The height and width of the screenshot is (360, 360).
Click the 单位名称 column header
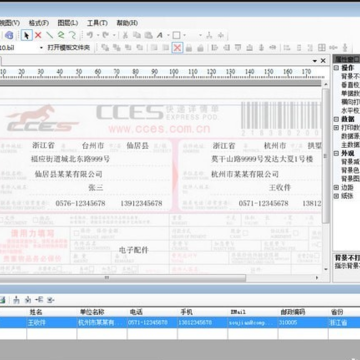[102, 312]
